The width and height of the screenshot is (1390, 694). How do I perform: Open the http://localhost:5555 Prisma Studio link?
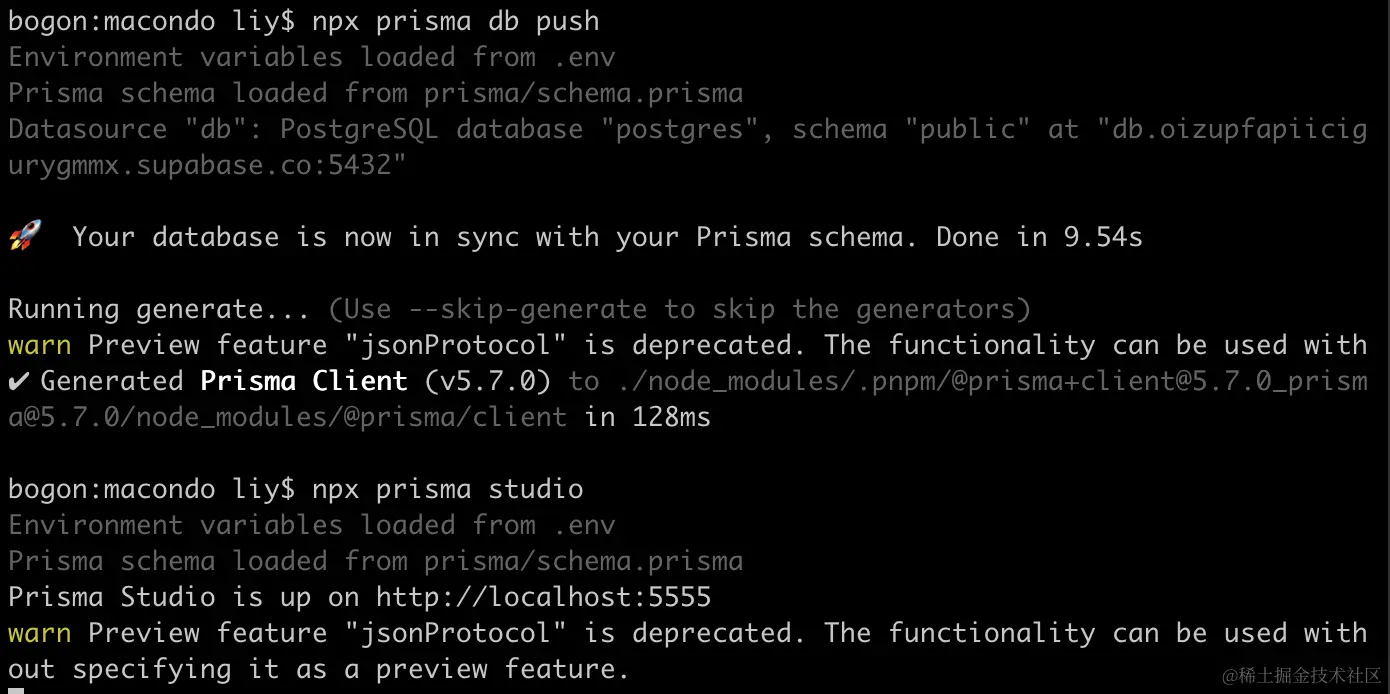point(543,597)
